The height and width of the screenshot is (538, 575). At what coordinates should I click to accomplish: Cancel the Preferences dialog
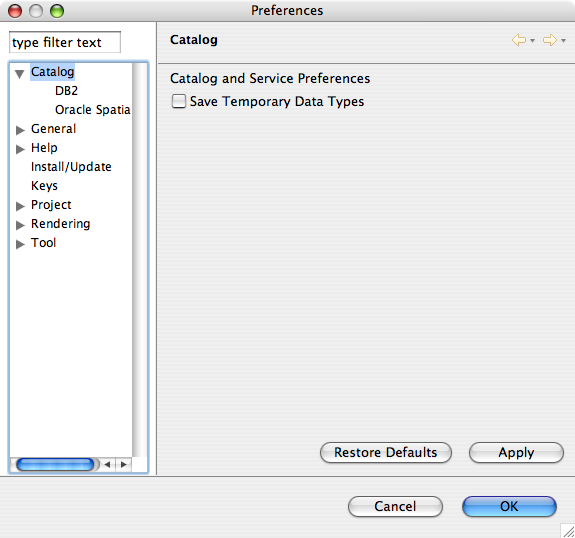(x=395, y=506)
